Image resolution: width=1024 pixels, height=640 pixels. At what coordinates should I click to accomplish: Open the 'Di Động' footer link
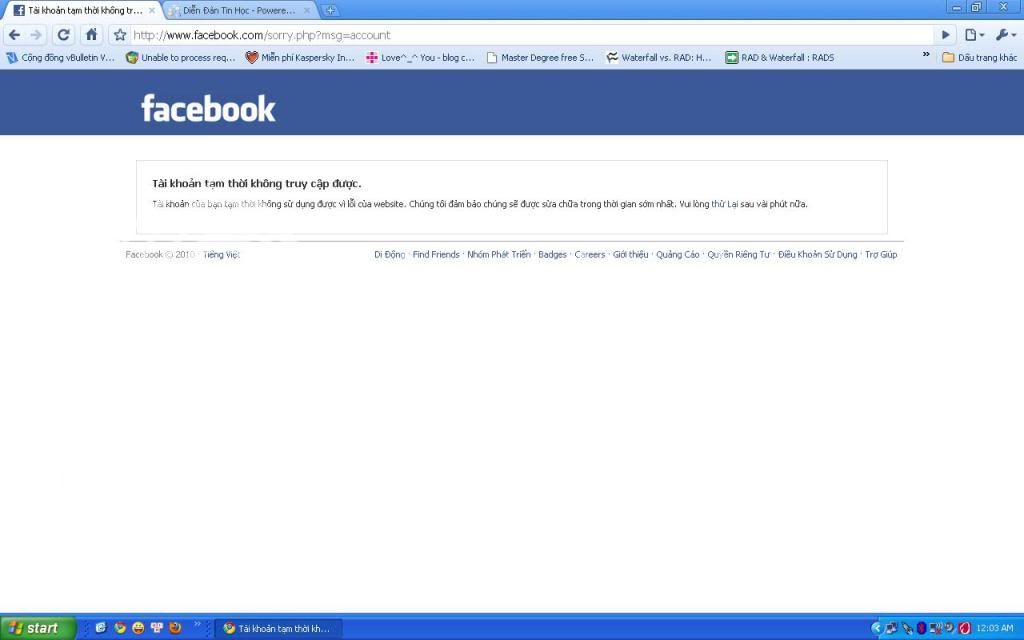[x=389, y=255]
